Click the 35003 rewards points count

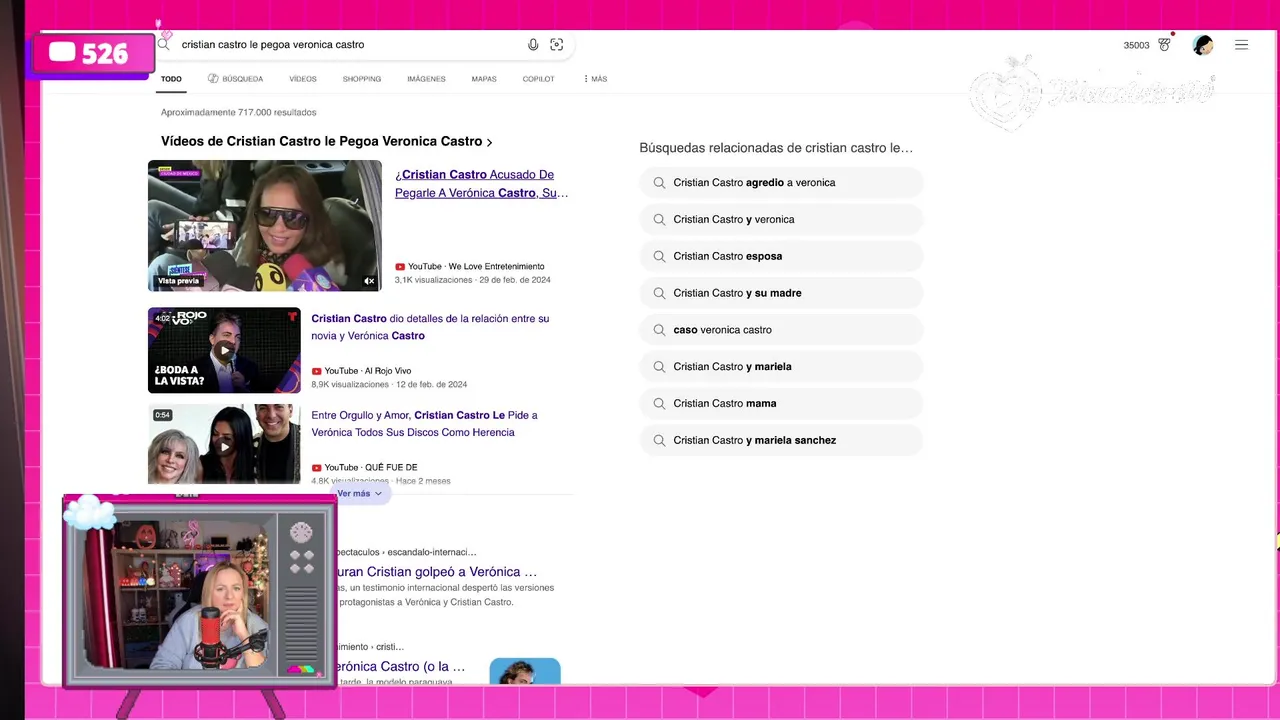[x=1136, y=45]
